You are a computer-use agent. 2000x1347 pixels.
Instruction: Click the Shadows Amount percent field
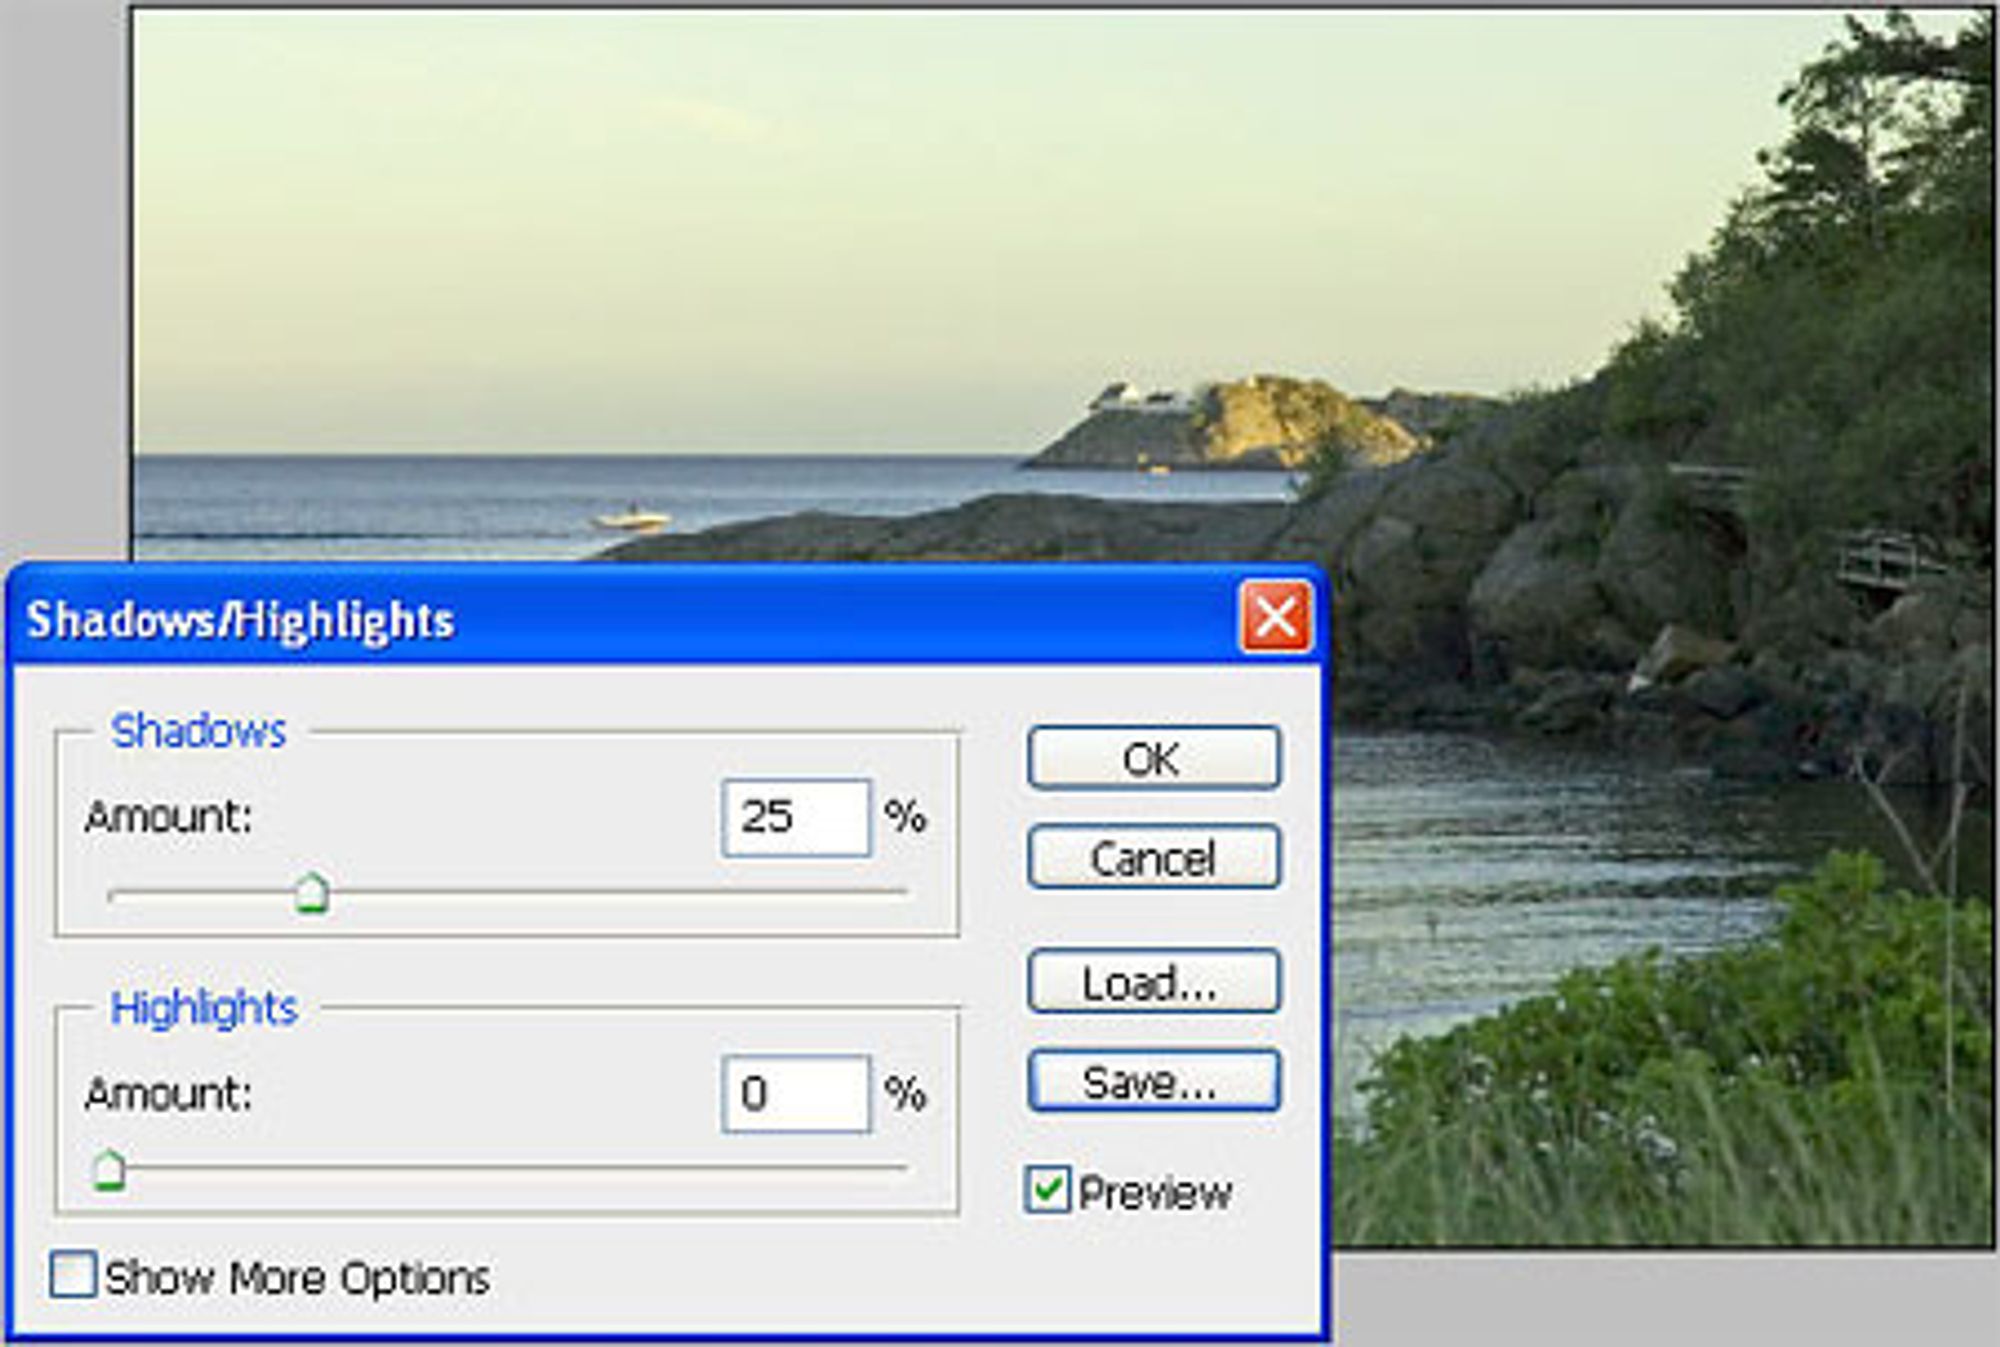tap(796, 817)
